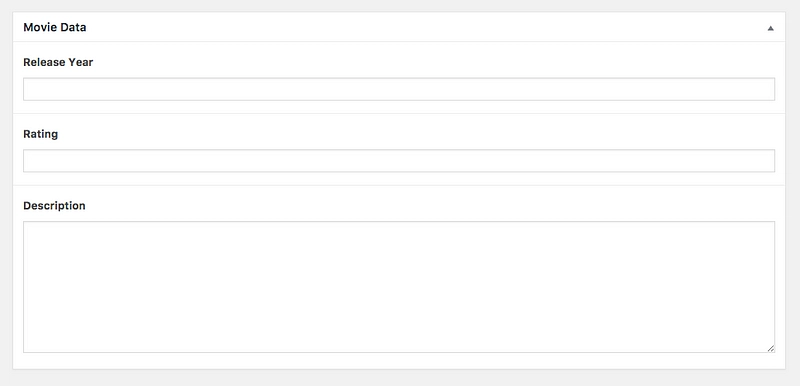
Task: Click the diagonal resize handle in Description
Action: tap(770, 348)
